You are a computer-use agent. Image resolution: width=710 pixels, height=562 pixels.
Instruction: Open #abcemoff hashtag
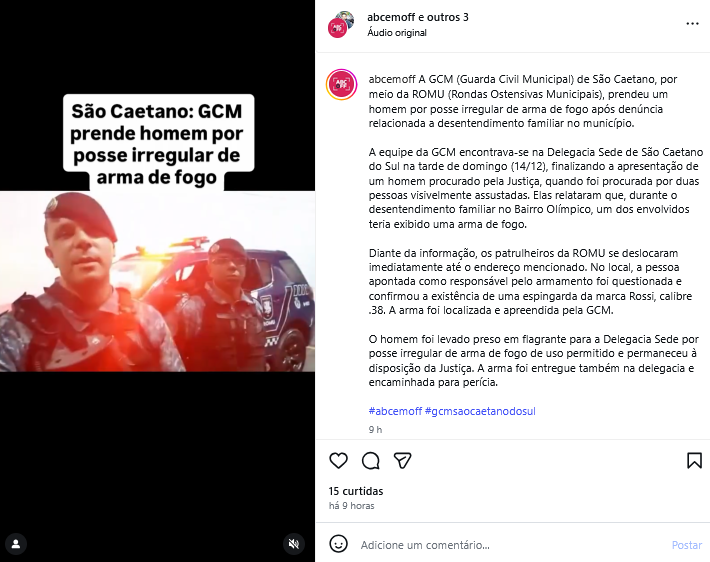coord(395,411)
